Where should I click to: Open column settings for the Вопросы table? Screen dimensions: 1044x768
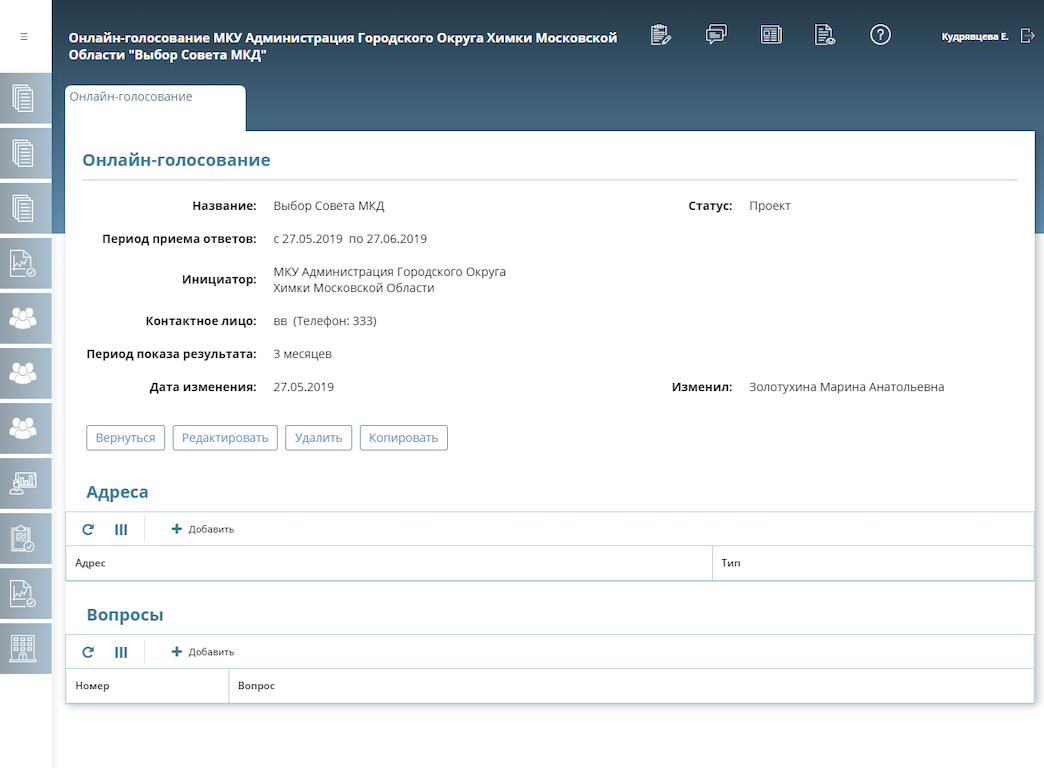pyautogui.click(x=121, y=652)
